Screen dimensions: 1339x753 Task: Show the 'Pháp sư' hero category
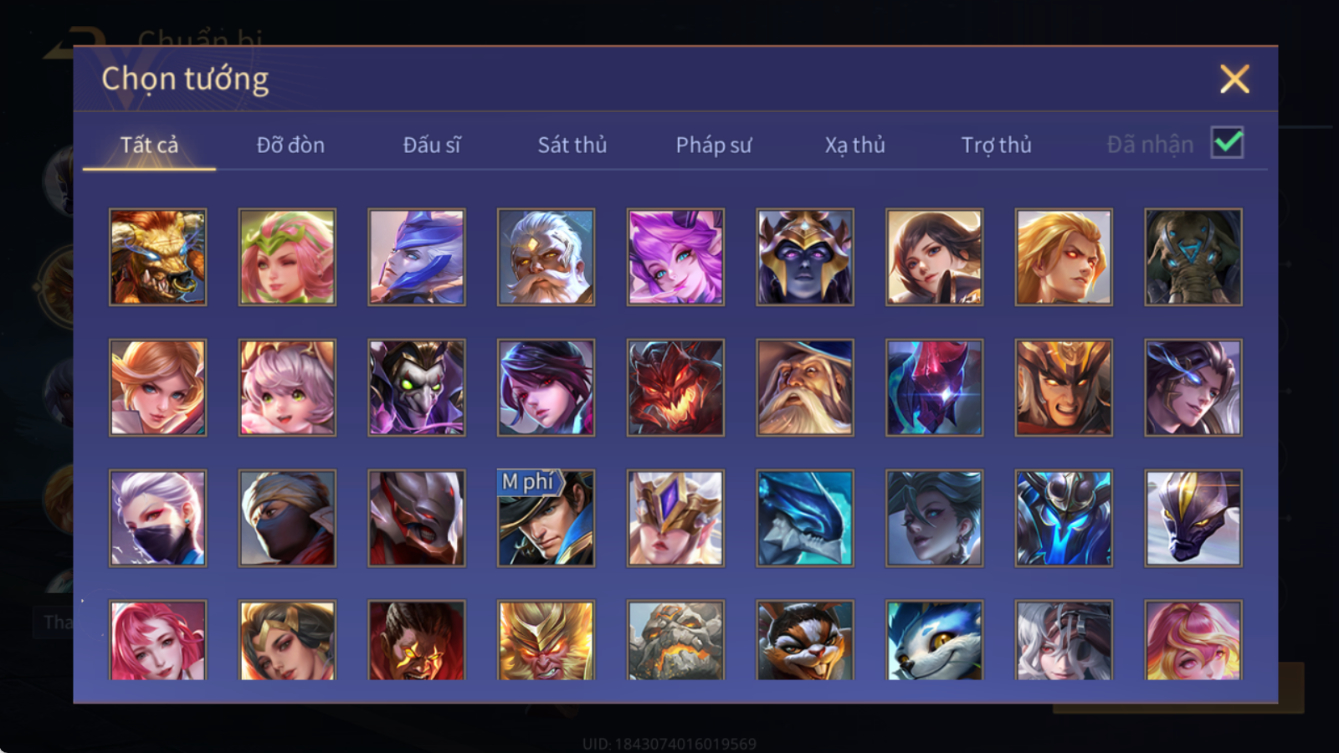click(x=713, y=145)
